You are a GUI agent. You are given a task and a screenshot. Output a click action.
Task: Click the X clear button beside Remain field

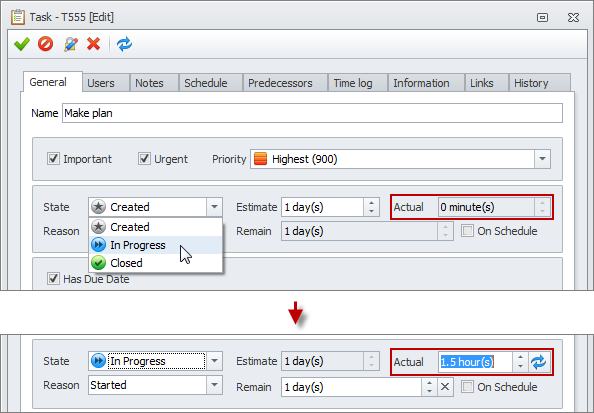coord(445,387)
